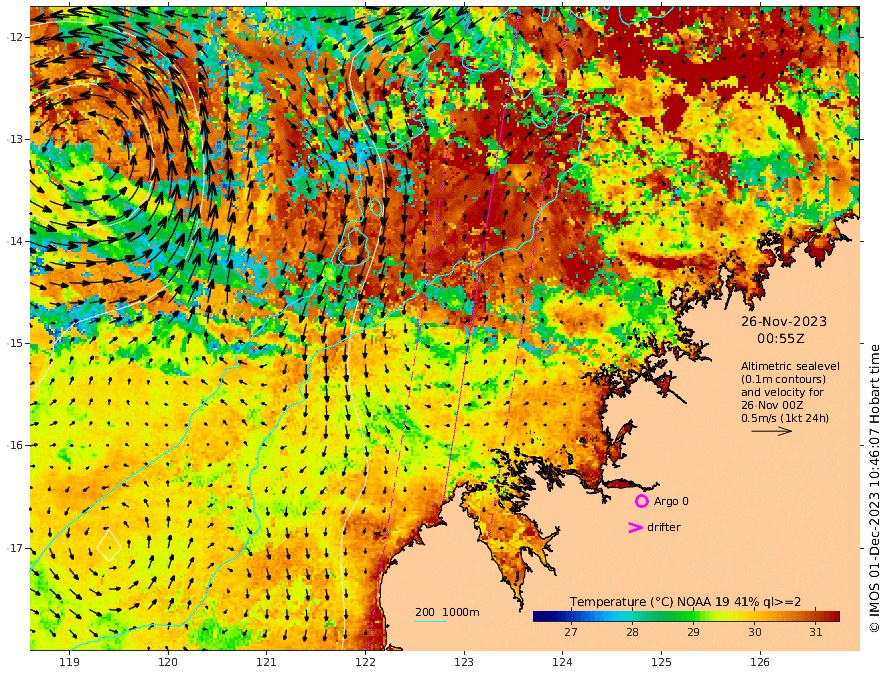880x680 pixels.
Task: Click the date text '26-Nov-2023'
Action: pos(784,321)
